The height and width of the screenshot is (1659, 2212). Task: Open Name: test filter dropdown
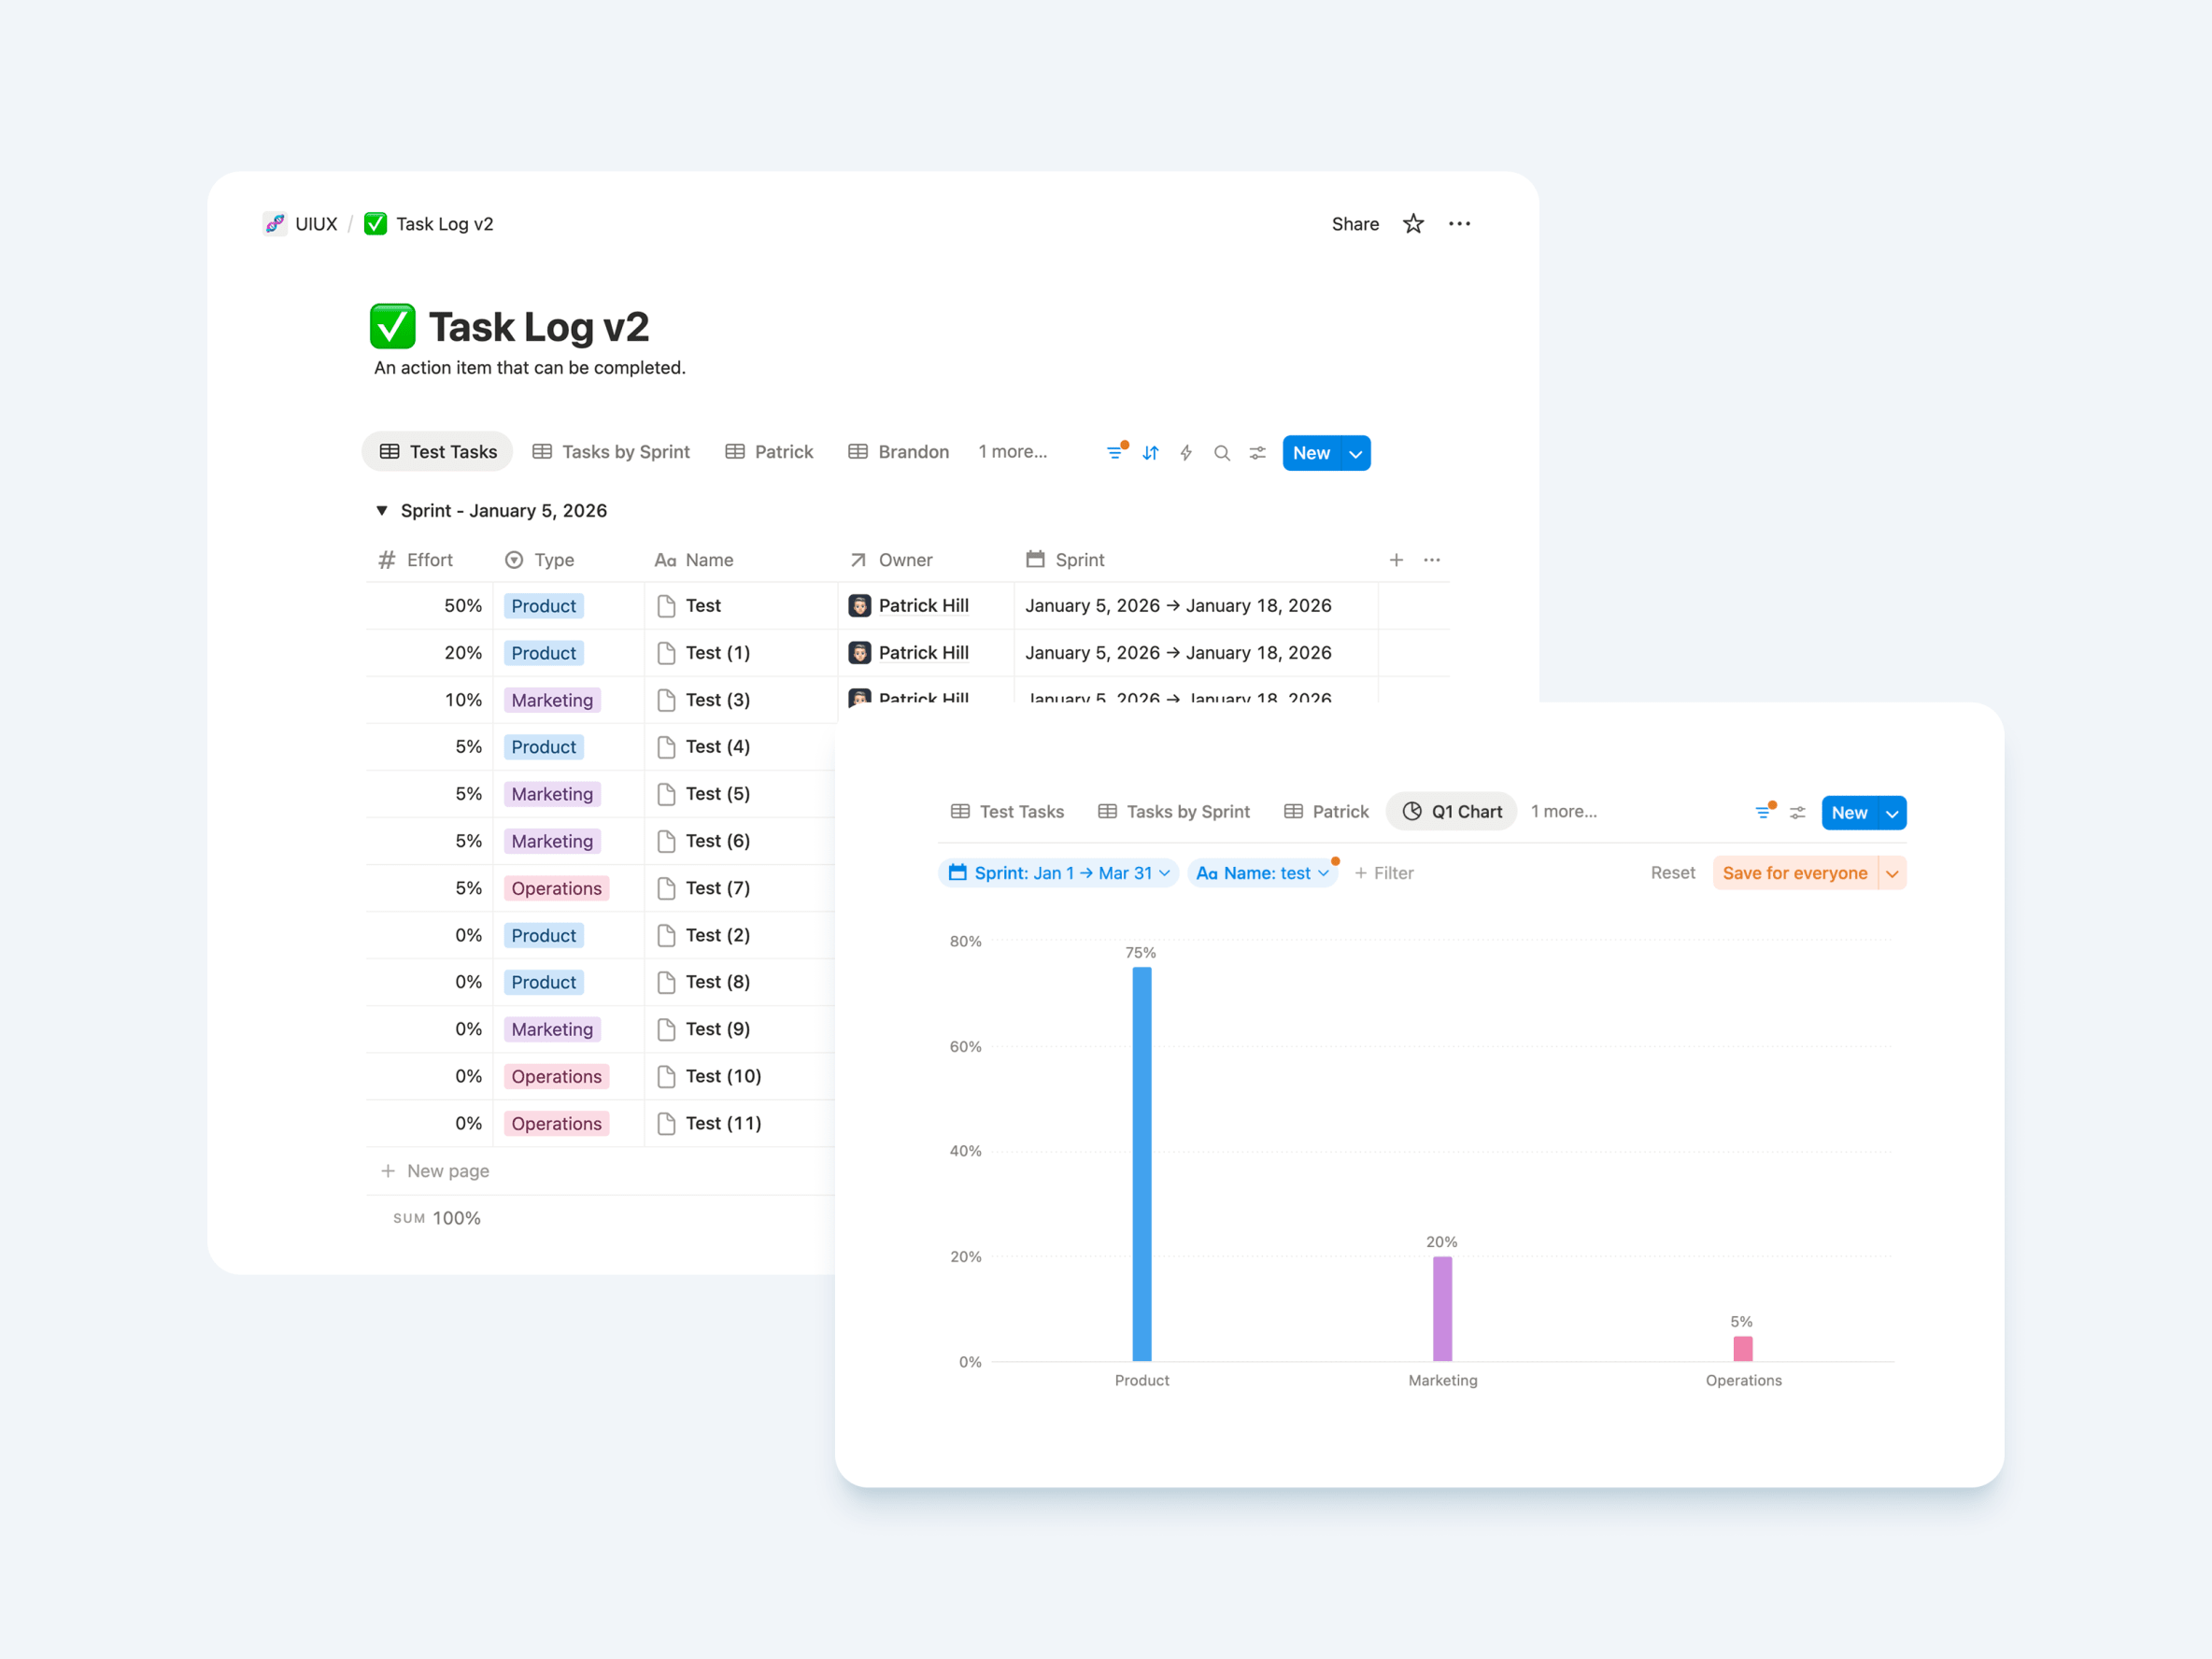tap(1262, 873)
